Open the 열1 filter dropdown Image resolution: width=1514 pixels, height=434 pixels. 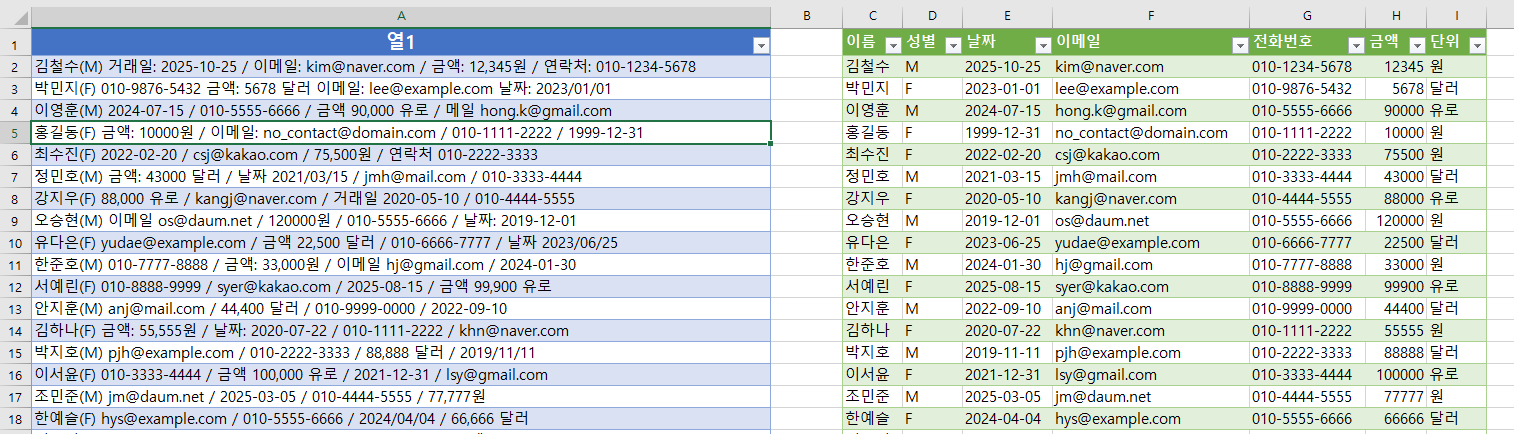(x=760, y=45)
